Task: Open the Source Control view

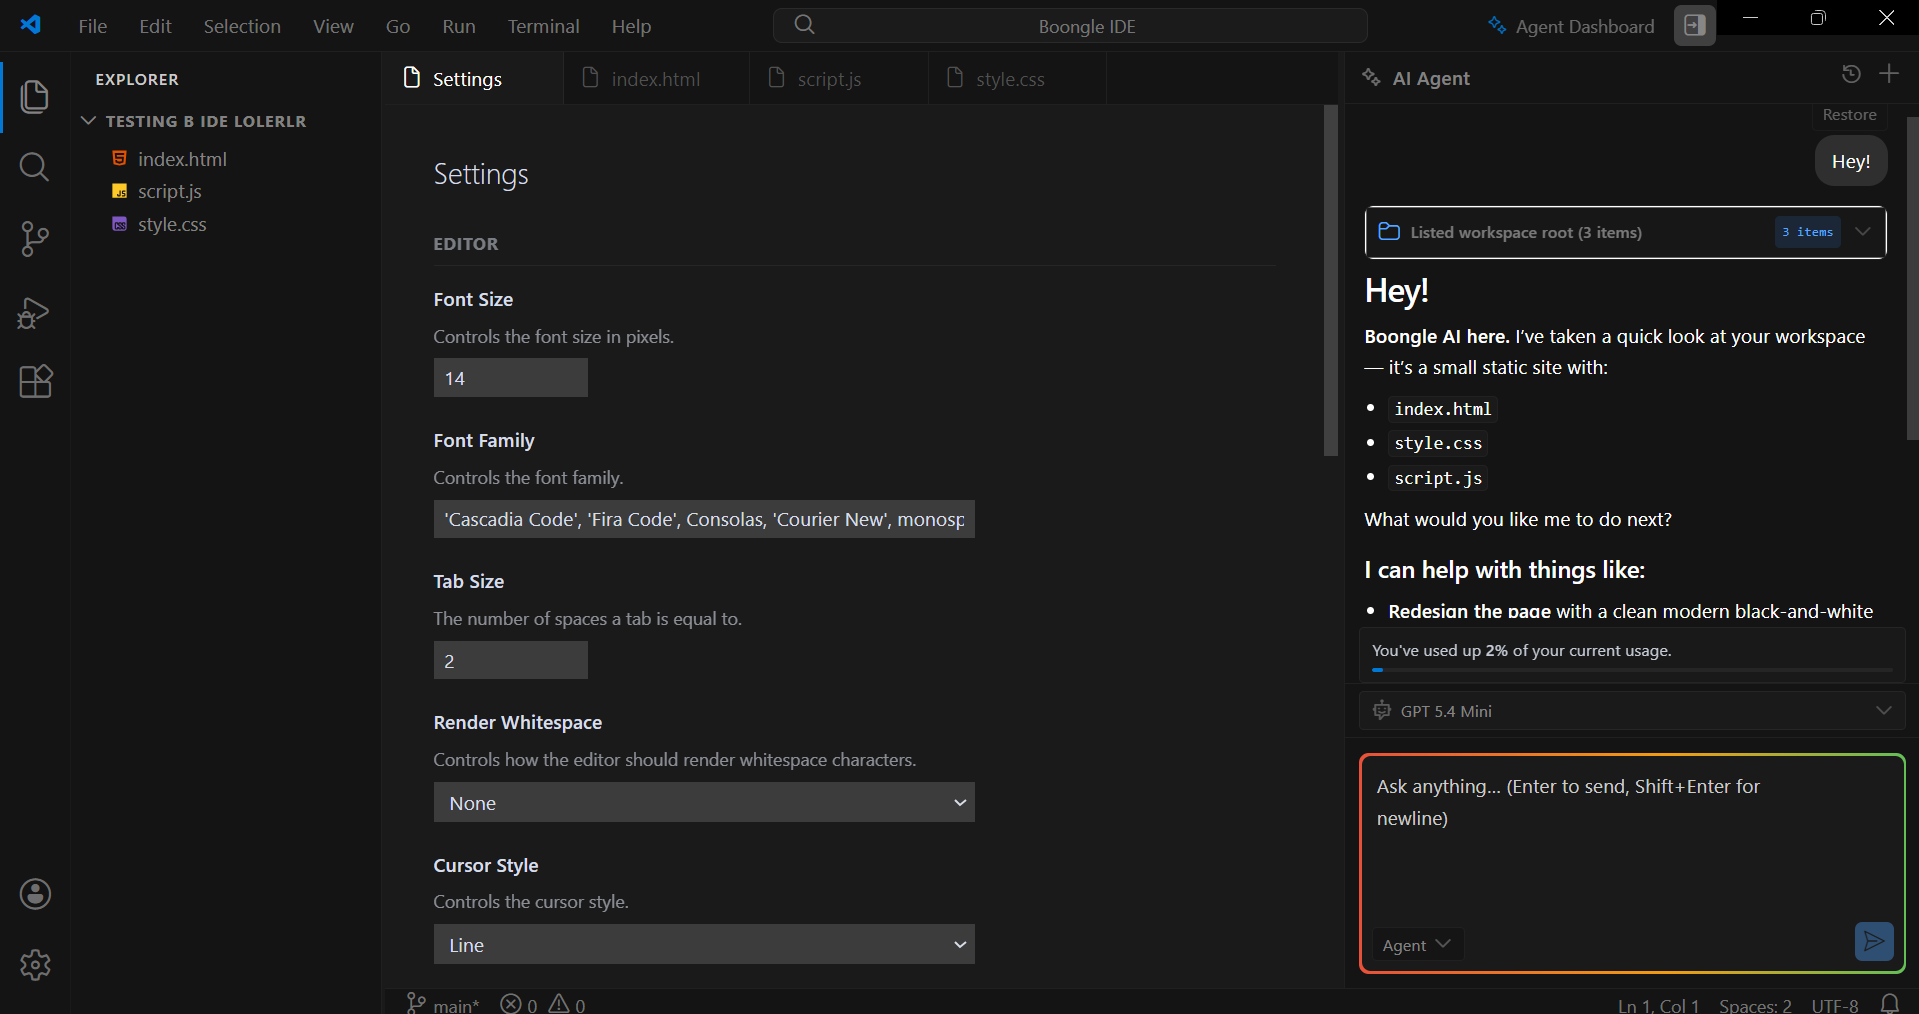Action: coord(35,239)
